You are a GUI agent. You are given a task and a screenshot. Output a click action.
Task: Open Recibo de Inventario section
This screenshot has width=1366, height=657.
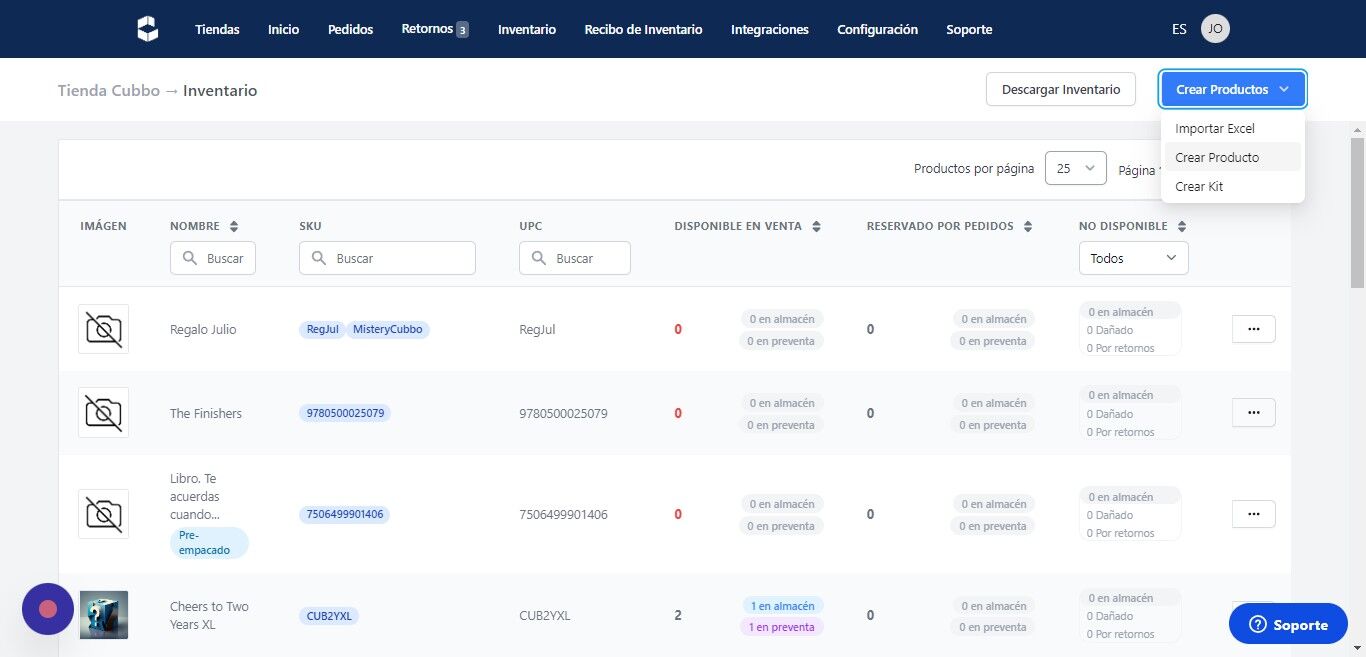click(643, 30)
